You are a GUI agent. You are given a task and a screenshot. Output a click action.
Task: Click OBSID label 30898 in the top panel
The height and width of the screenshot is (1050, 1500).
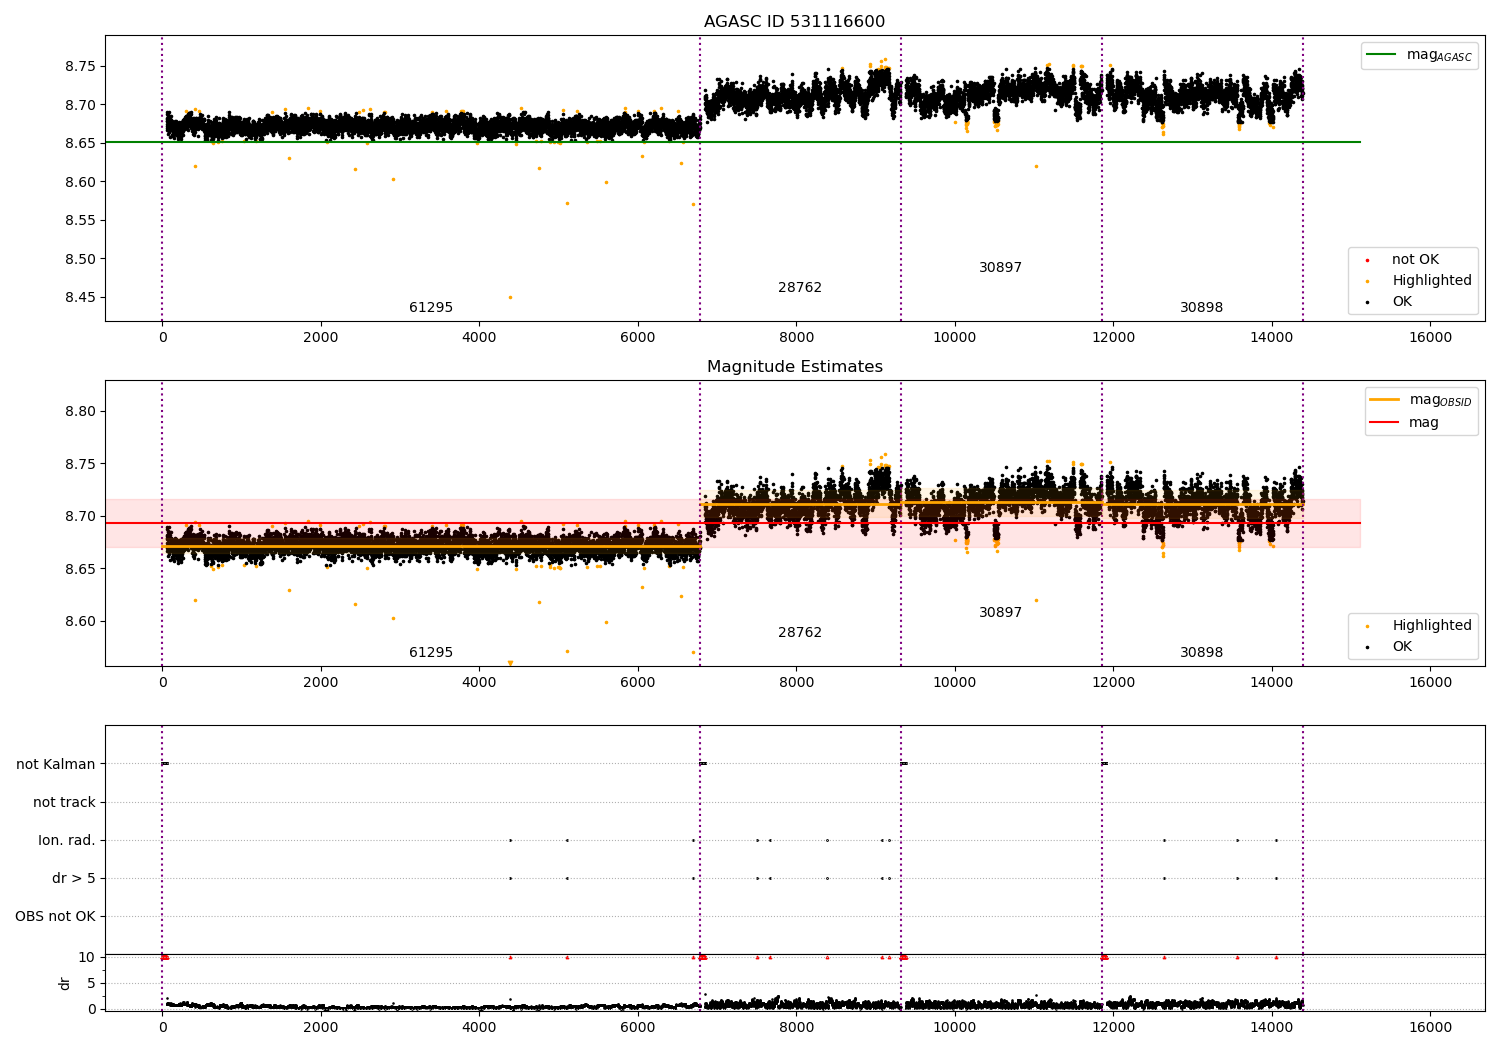tap(1201, 308)
